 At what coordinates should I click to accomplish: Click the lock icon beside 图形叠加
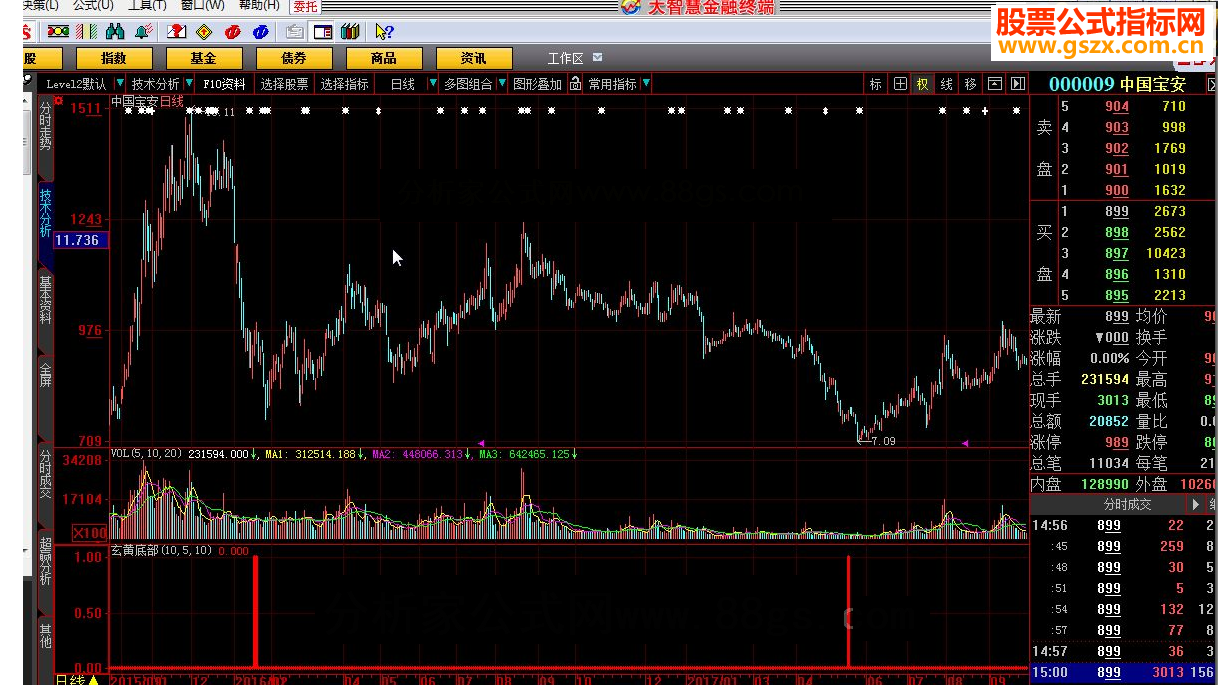click(576, 84)
